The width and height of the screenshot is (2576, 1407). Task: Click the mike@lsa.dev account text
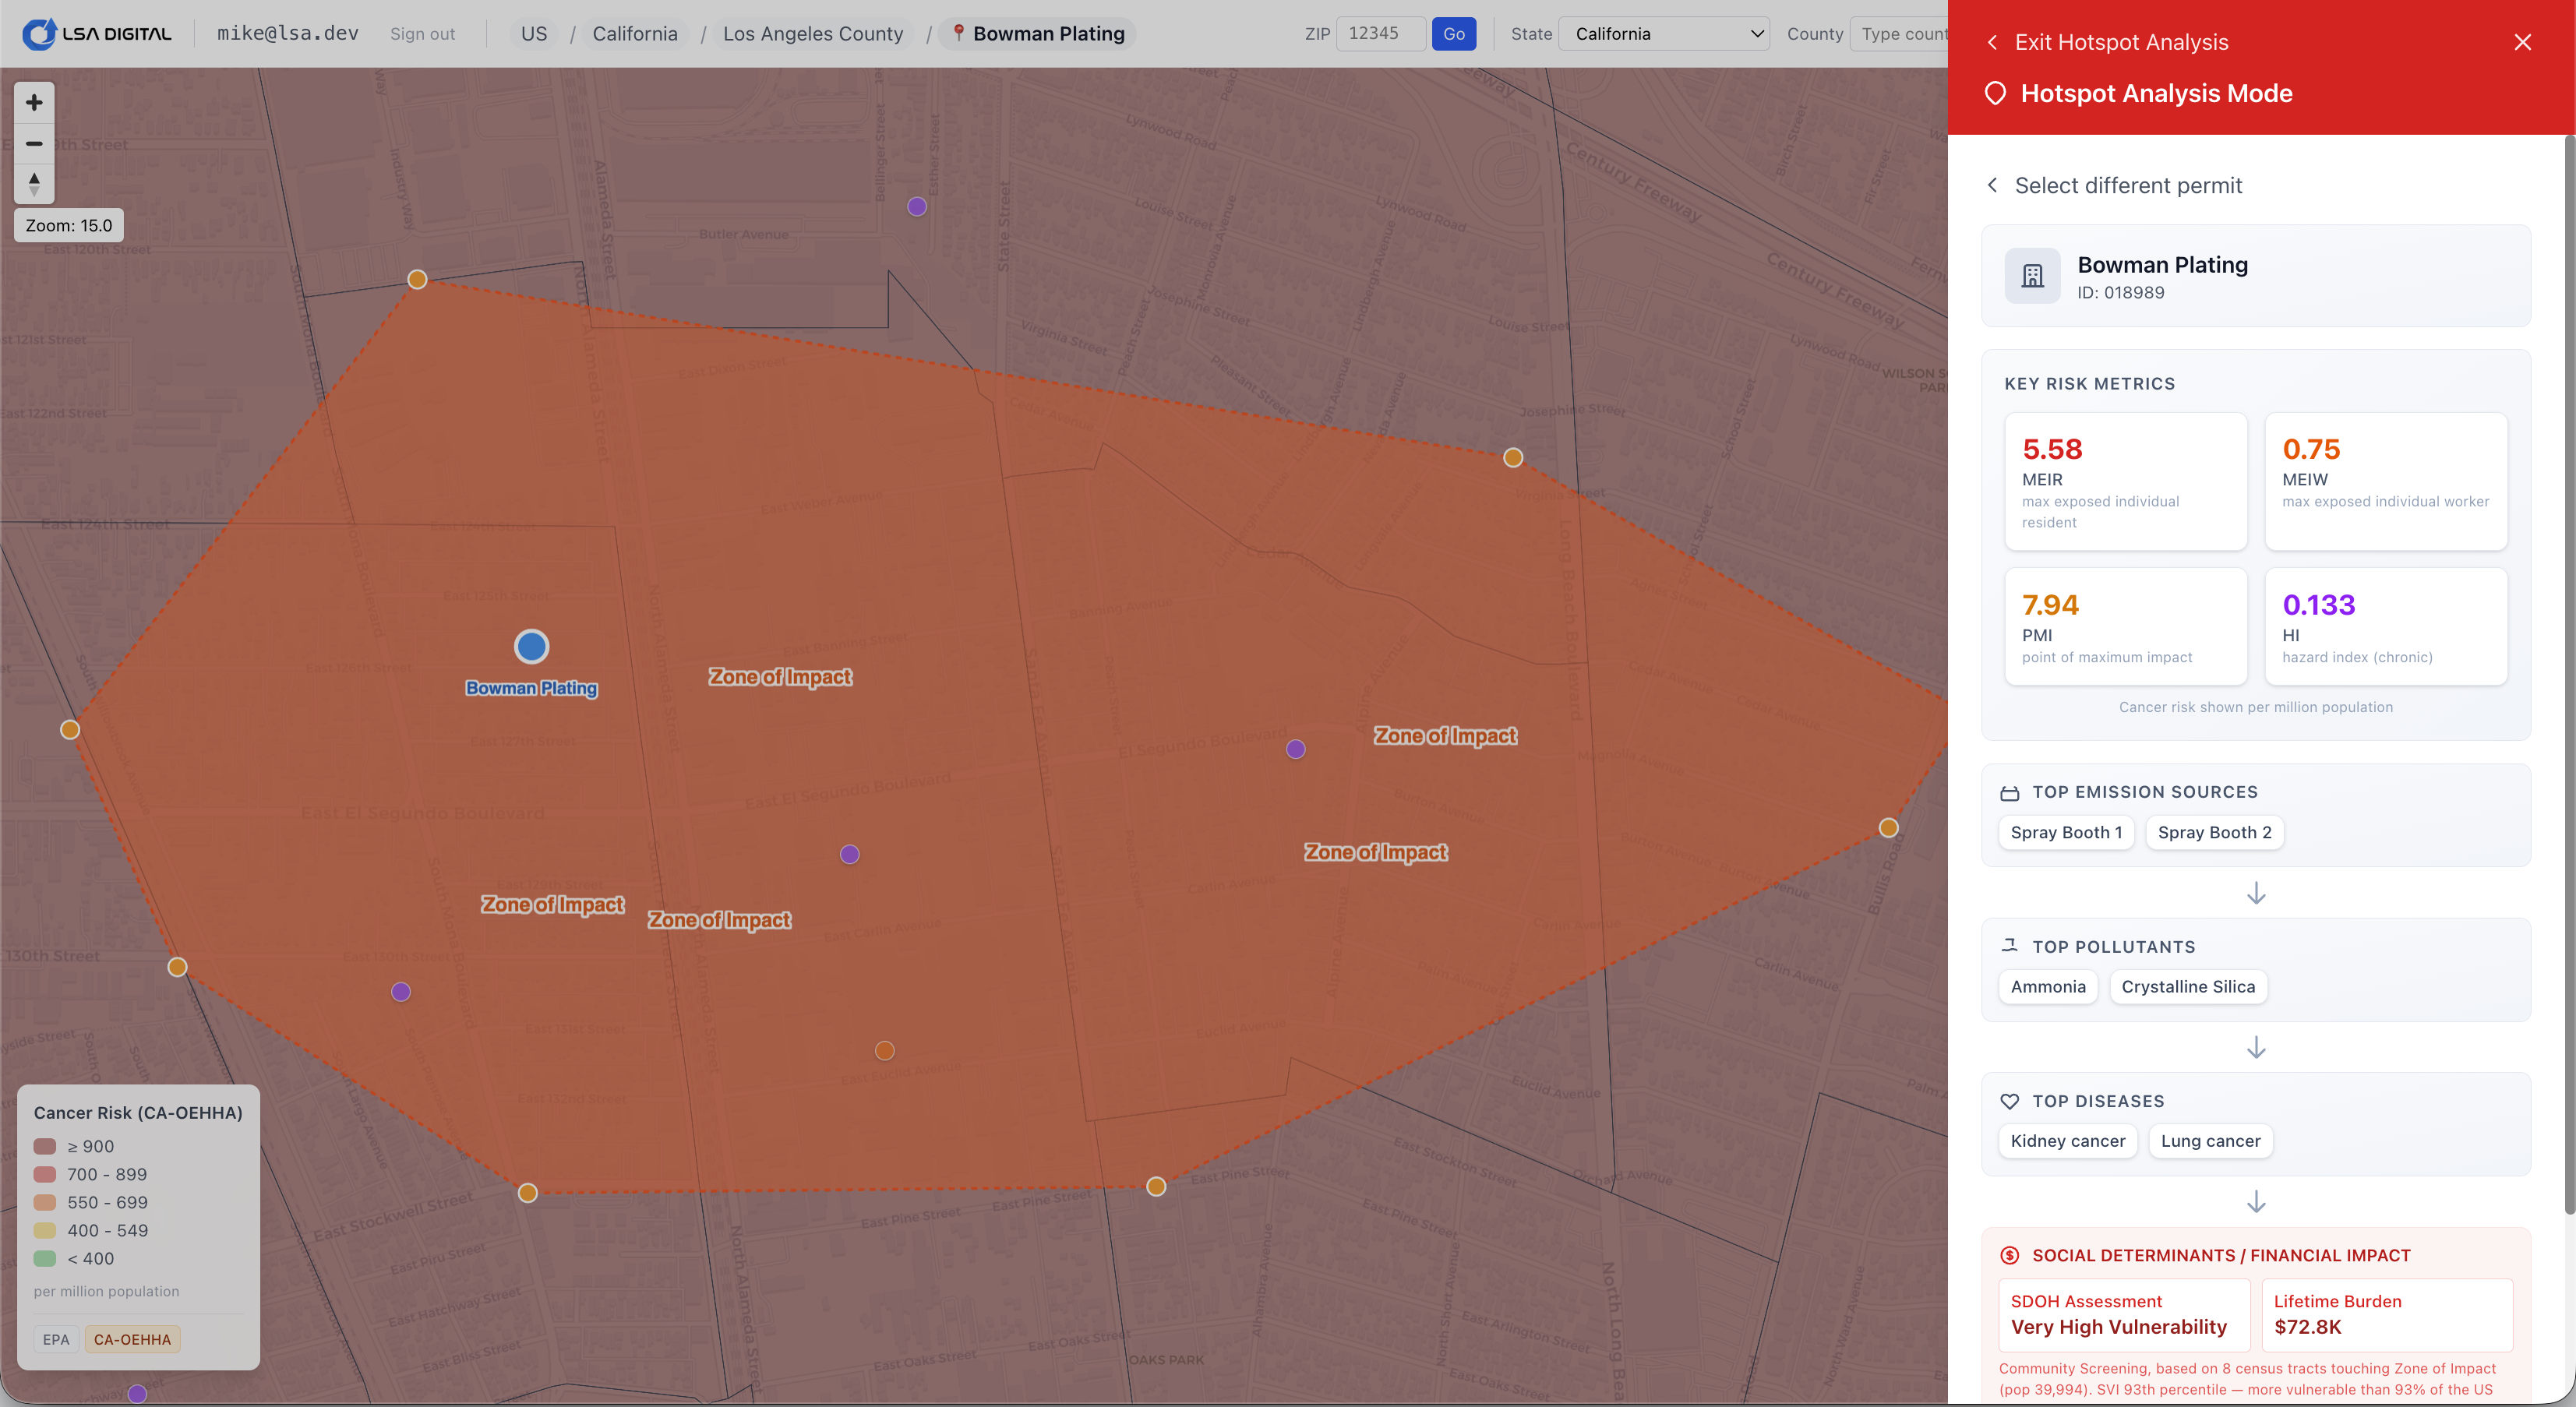coord(288,33)
